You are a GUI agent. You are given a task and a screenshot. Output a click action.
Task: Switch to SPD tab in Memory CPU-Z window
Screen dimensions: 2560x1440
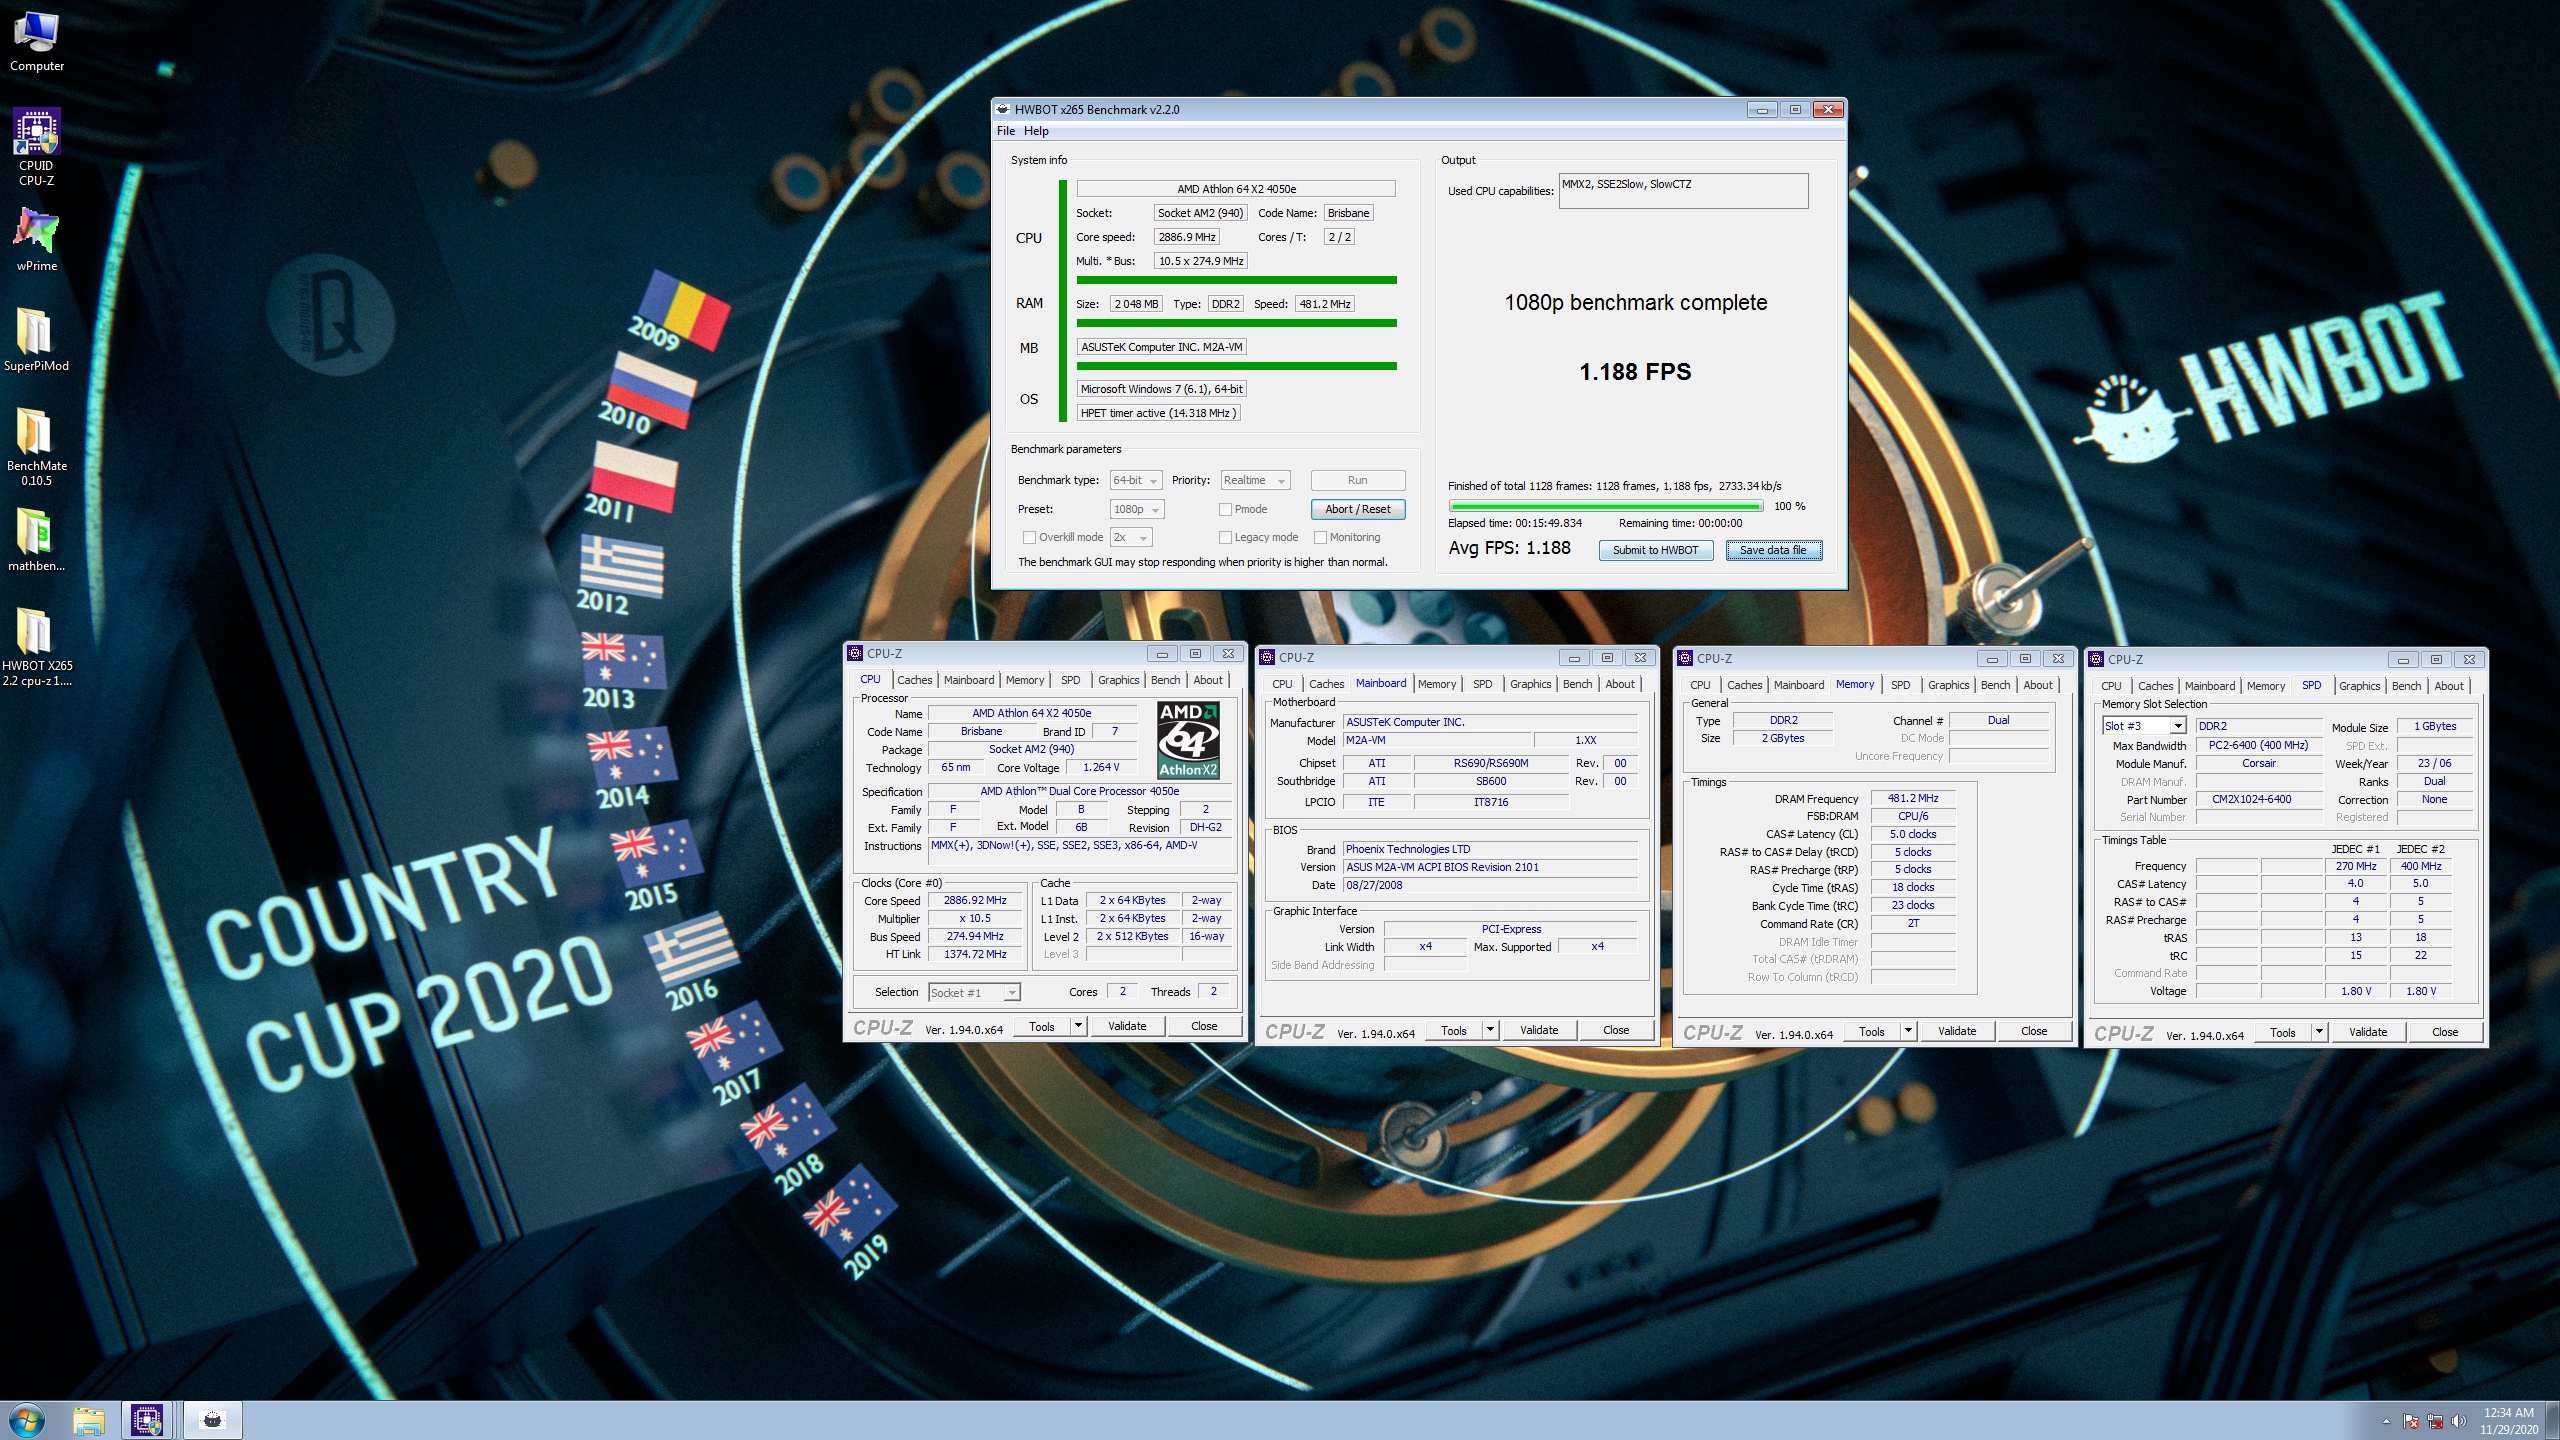(x=1900, y=685)
